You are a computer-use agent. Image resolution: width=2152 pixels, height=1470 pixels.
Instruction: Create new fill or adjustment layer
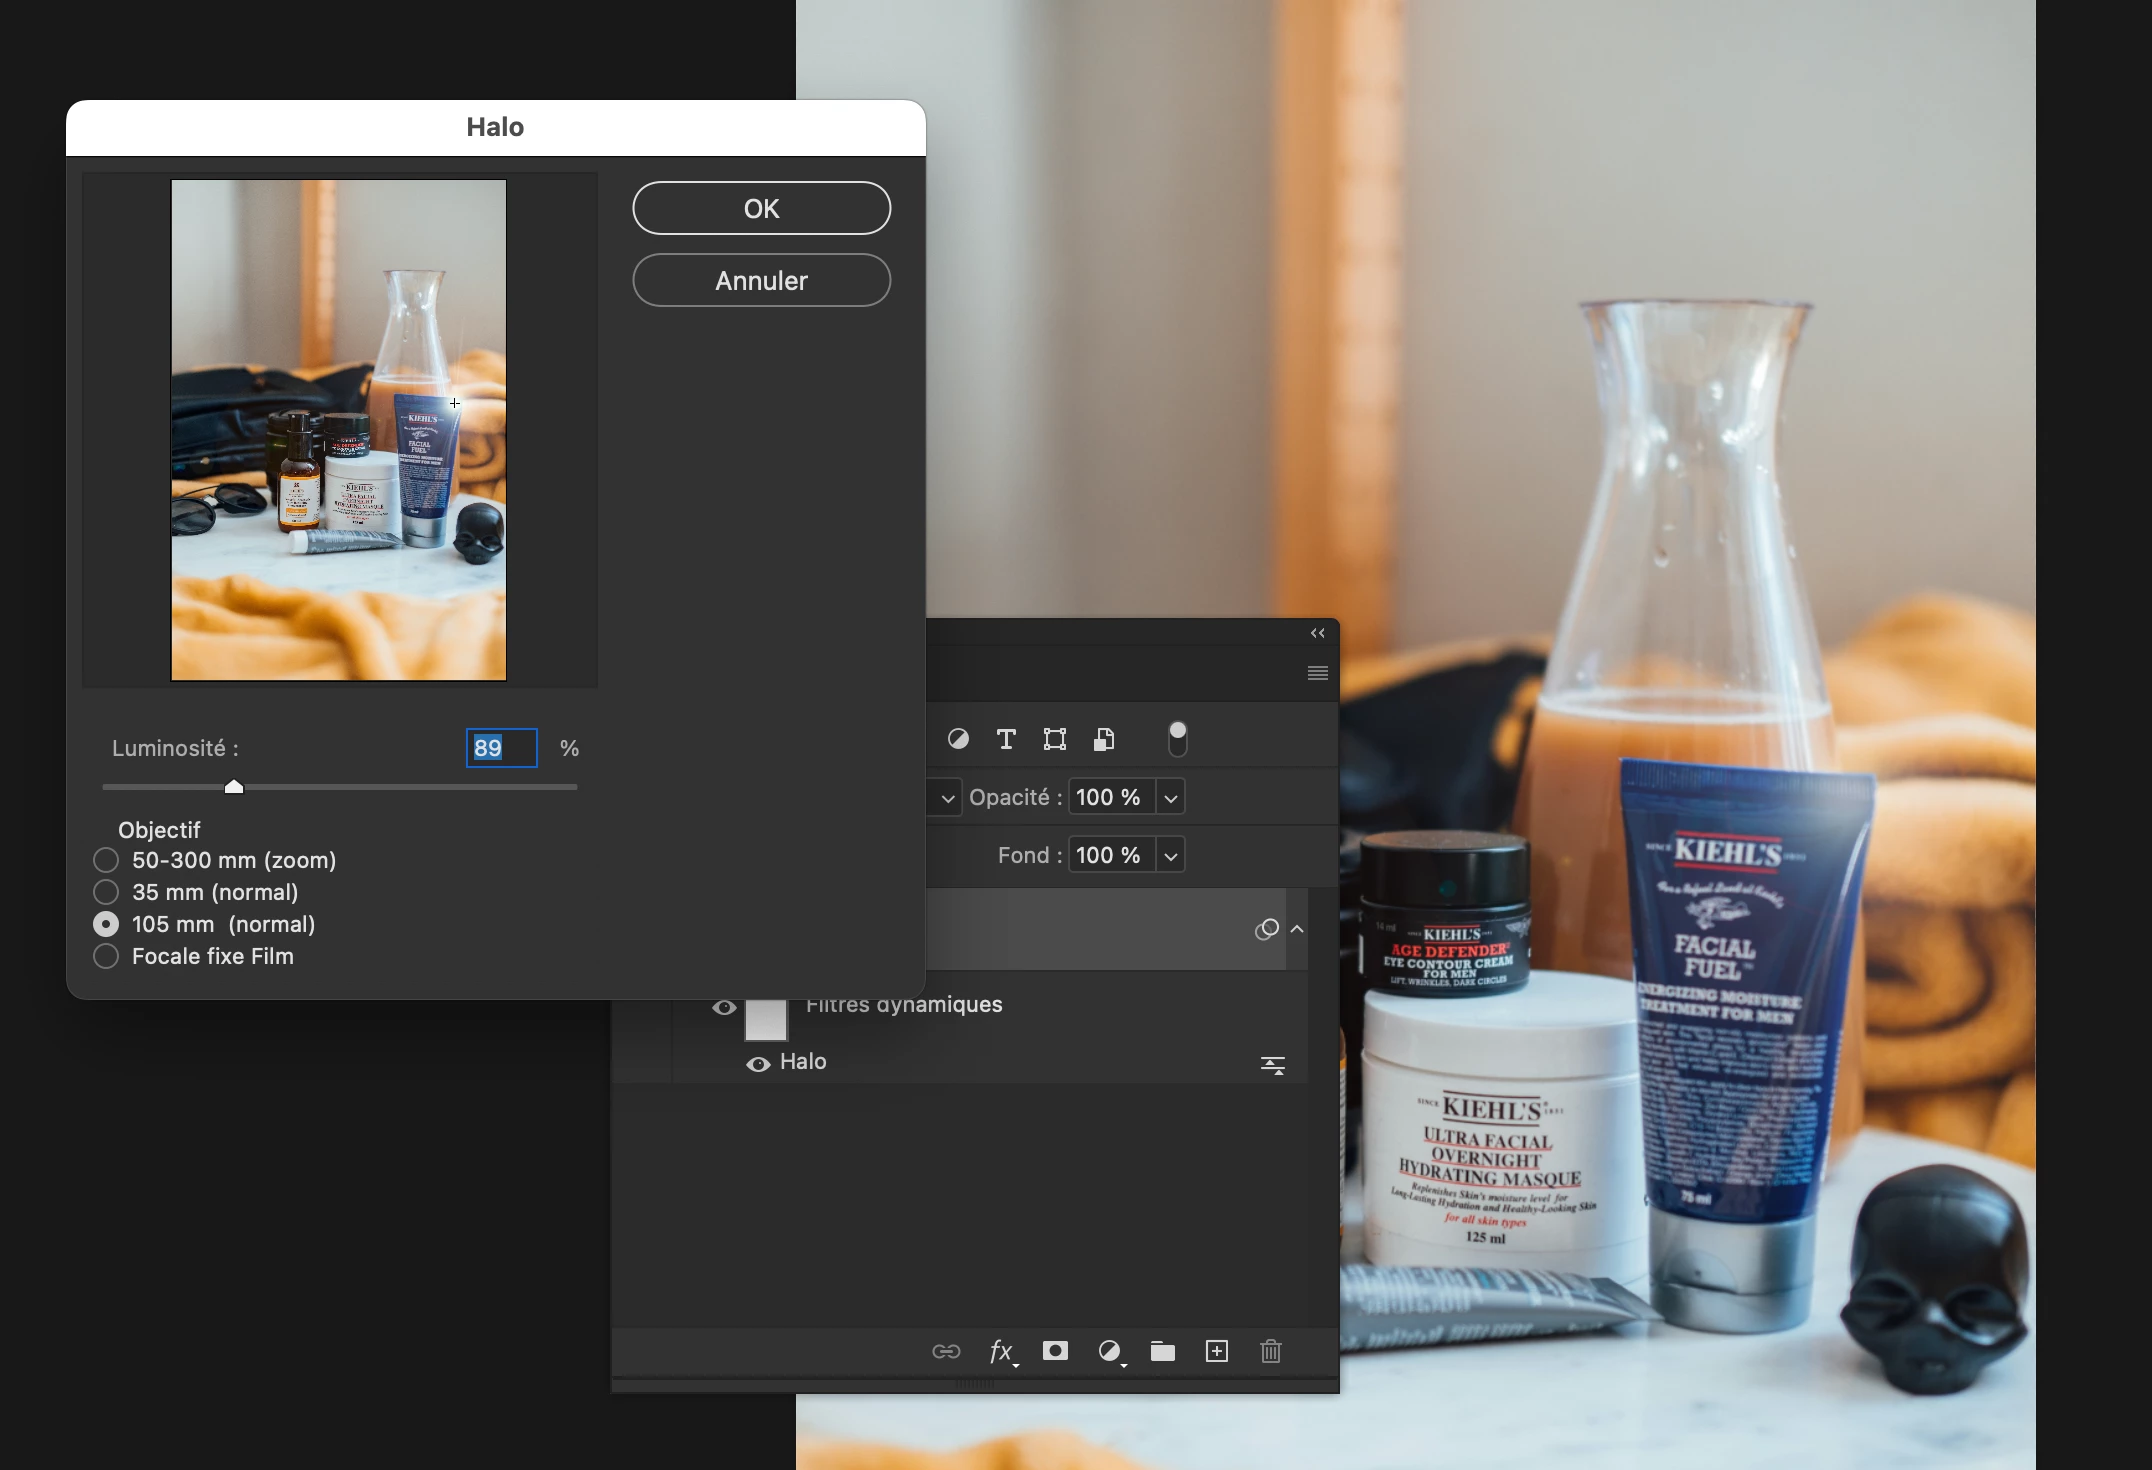[1110, 1352]
